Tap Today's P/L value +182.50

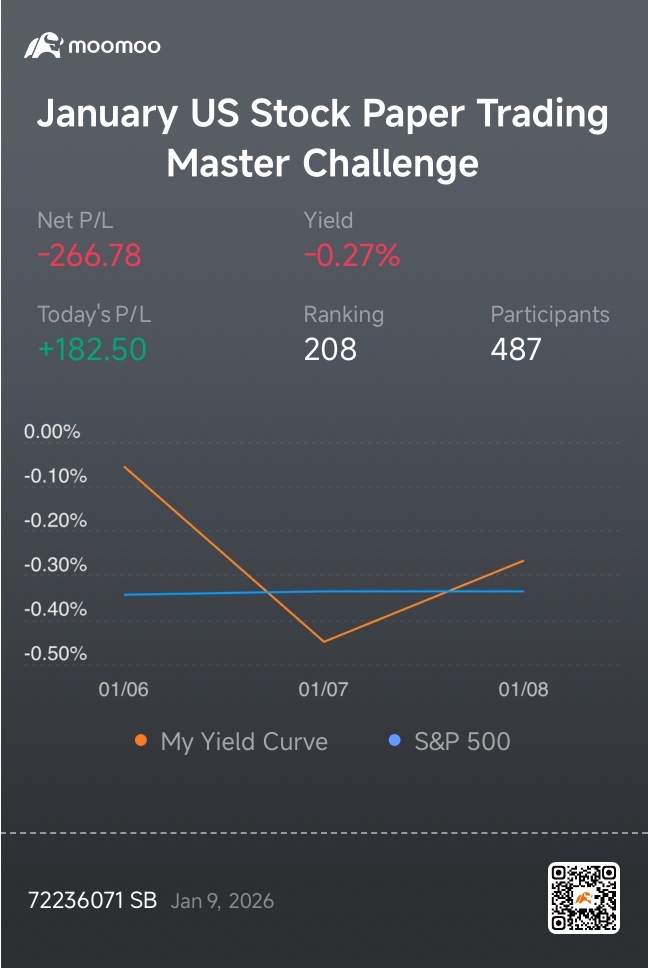coord(92,349)
